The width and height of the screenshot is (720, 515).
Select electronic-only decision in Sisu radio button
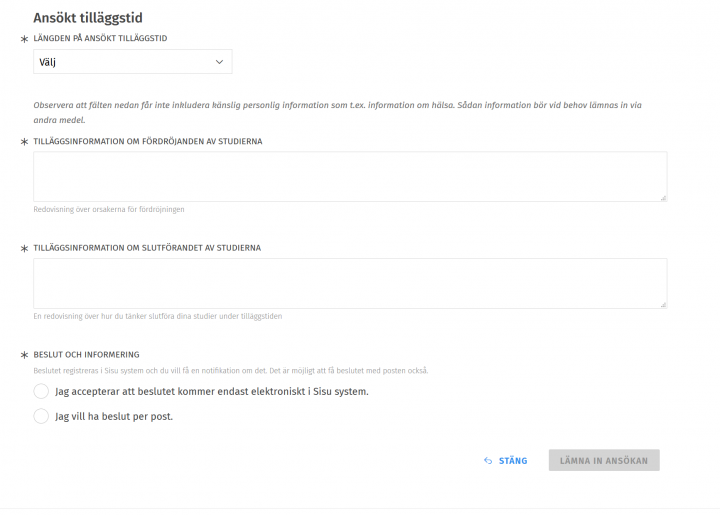coord(41,391)
